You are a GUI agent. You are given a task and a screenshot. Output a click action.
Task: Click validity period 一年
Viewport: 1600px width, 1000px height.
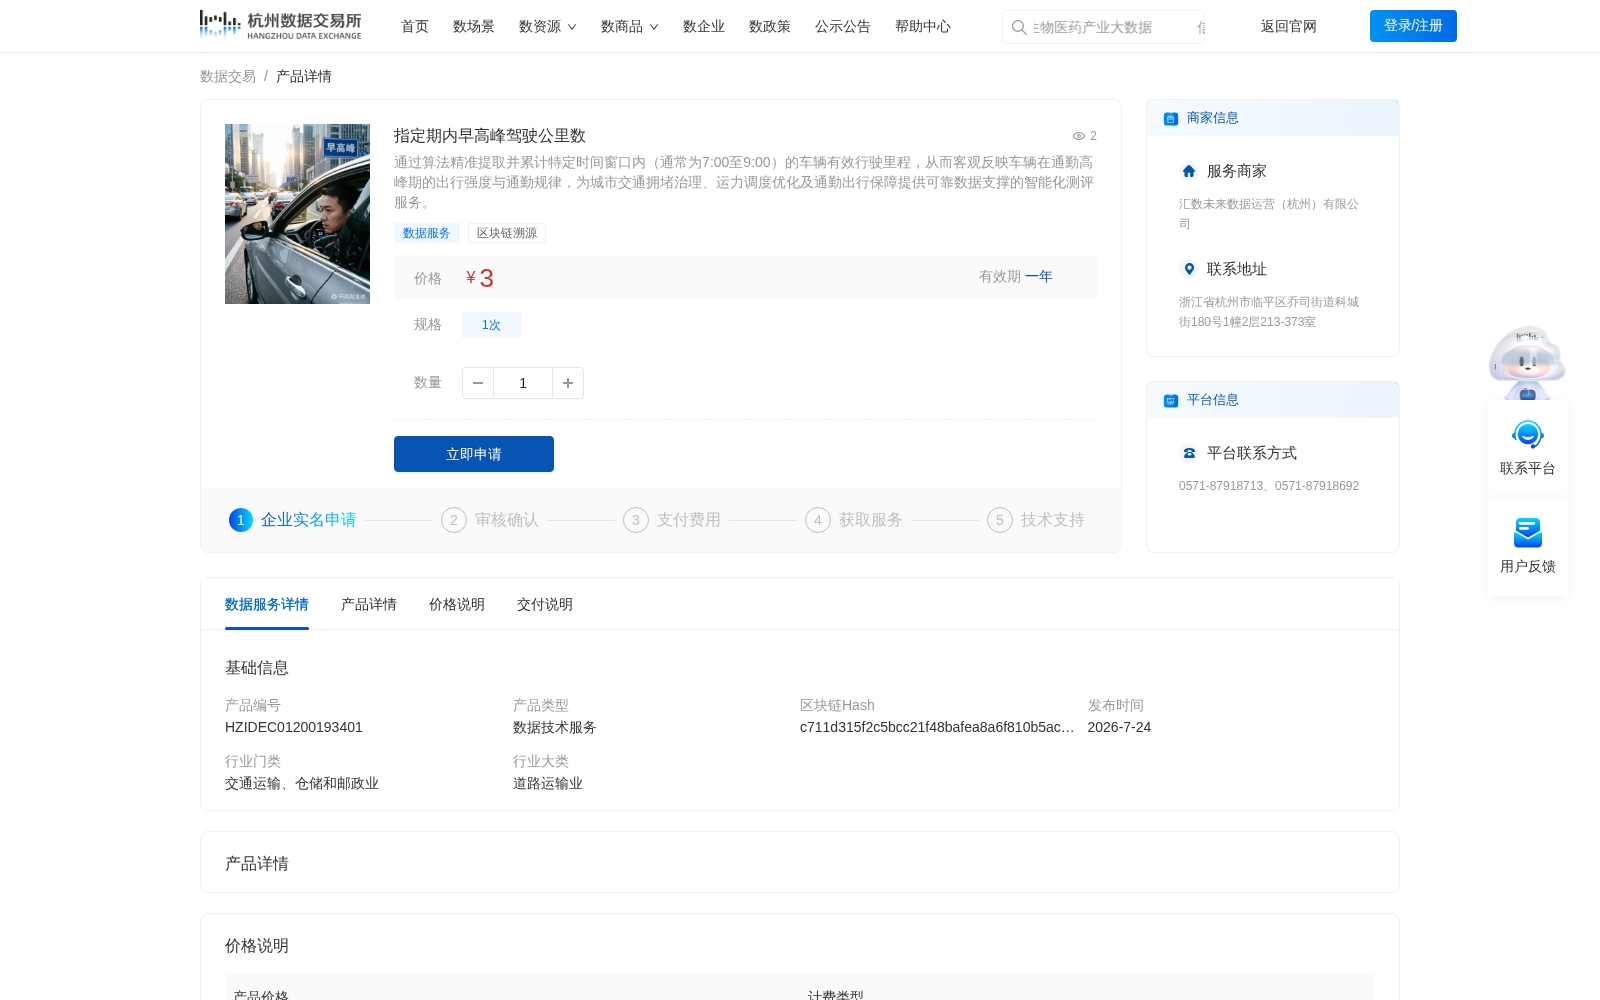(1039, 276)
